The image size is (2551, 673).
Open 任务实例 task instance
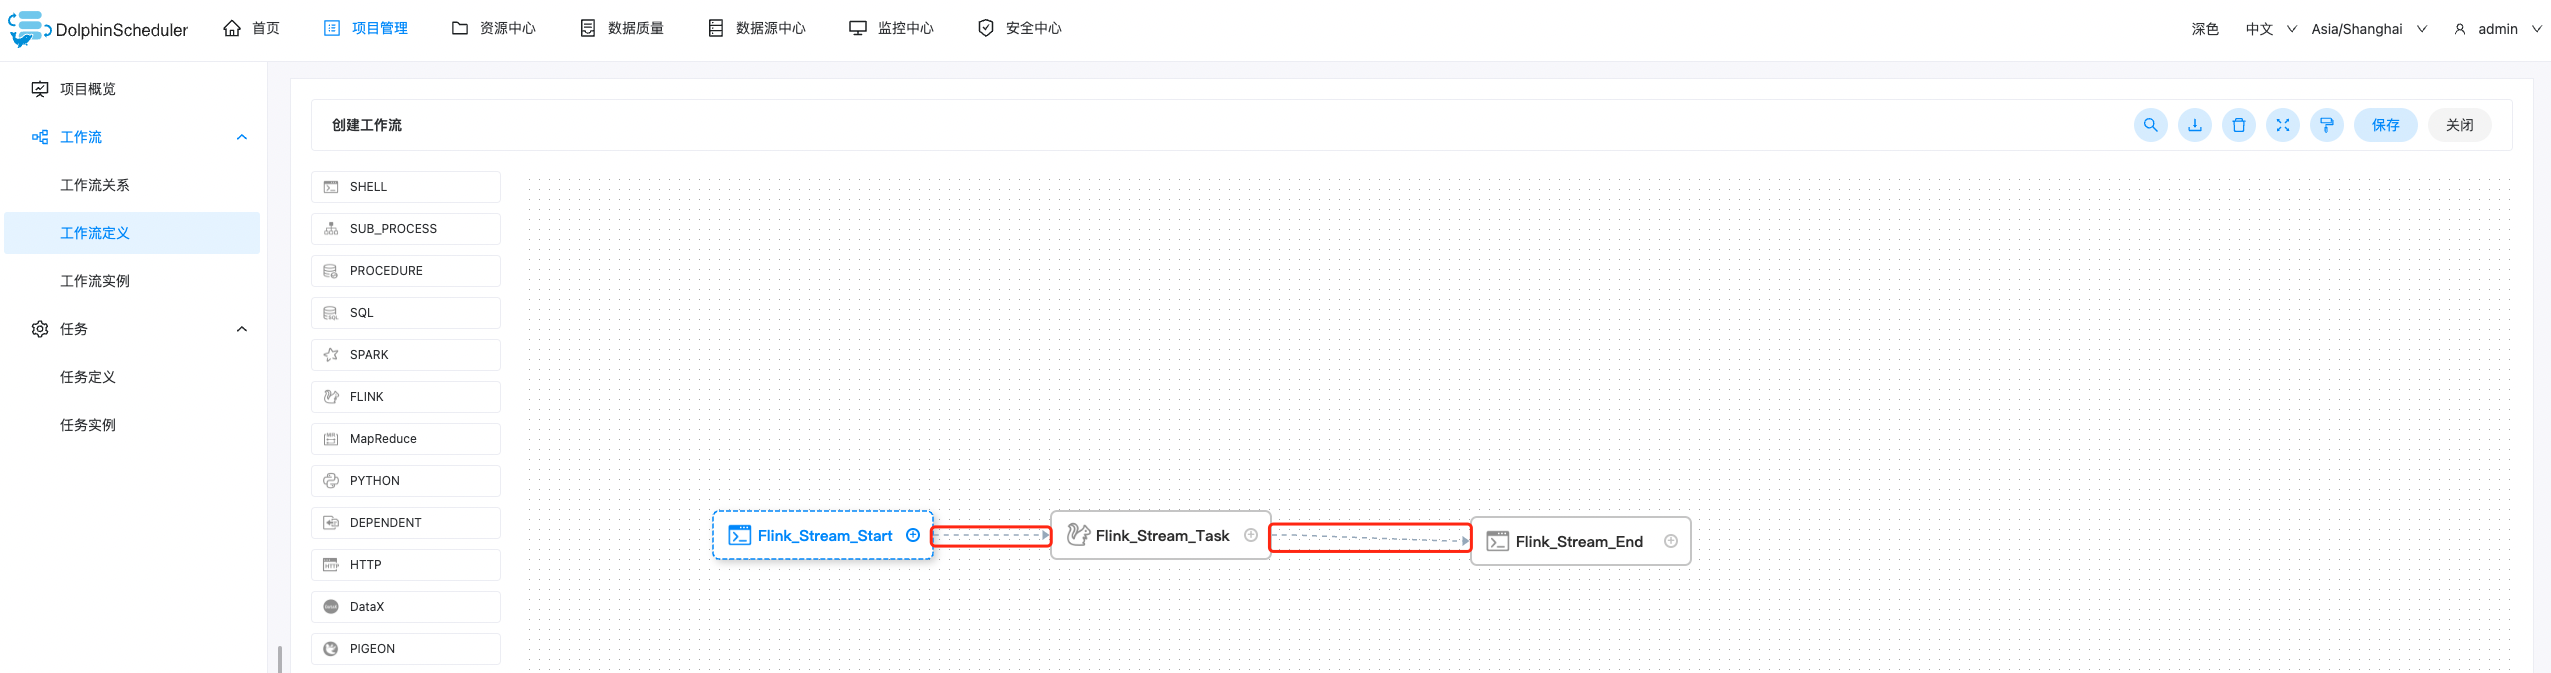[132, 425]
